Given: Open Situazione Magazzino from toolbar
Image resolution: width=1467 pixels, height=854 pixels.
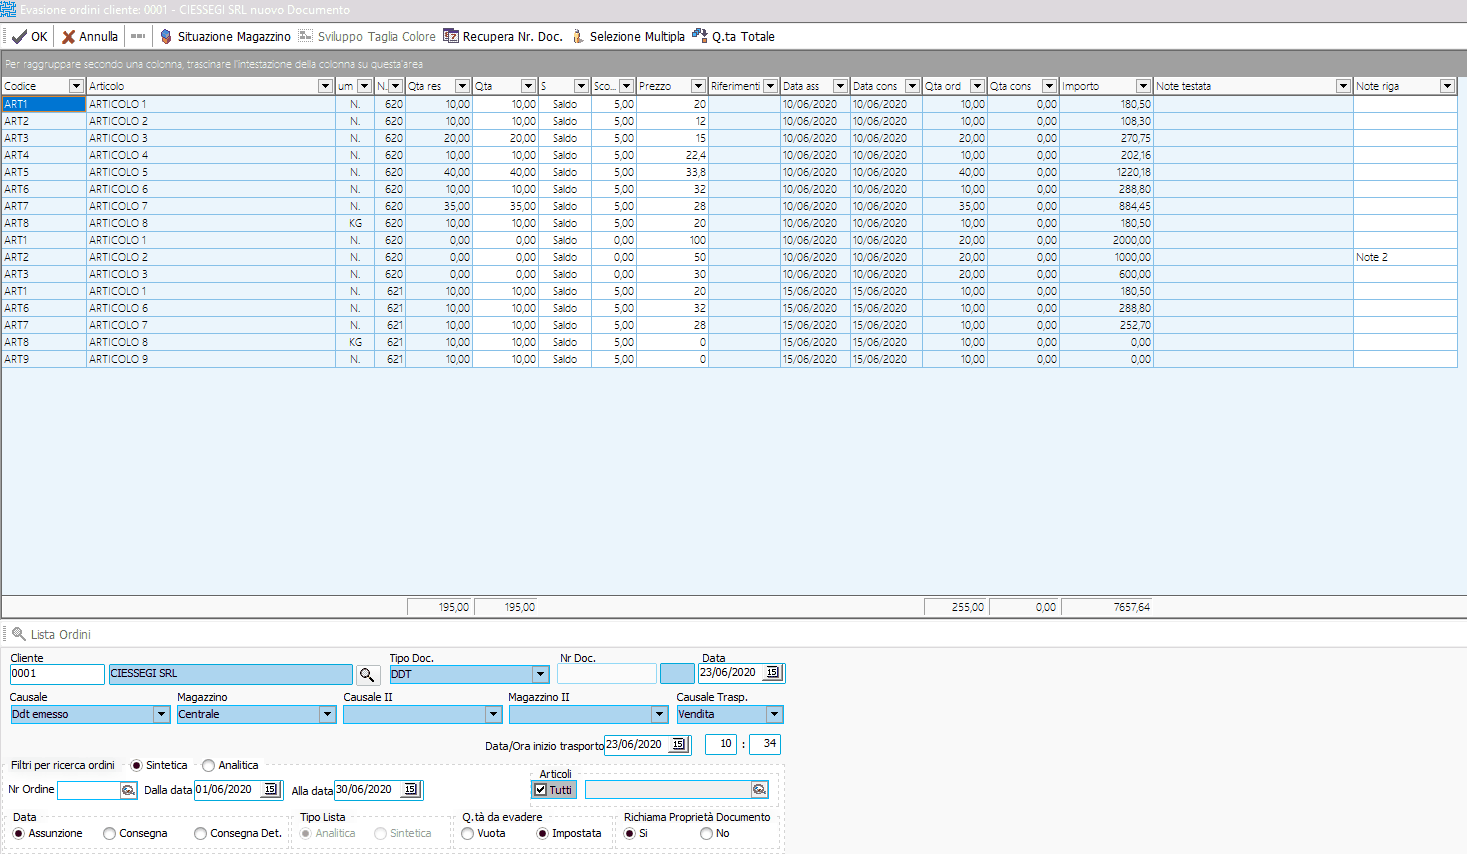Looking at the screenshot, I should (x=225, y=36).
